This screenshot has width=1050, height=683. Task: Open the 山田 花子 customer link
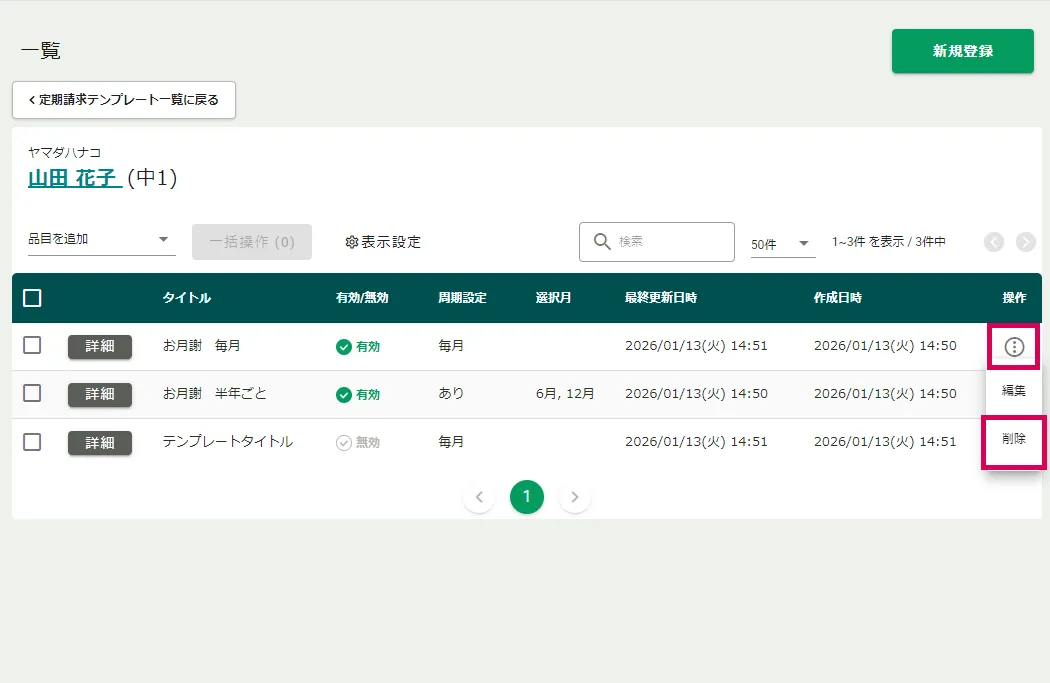75,179
